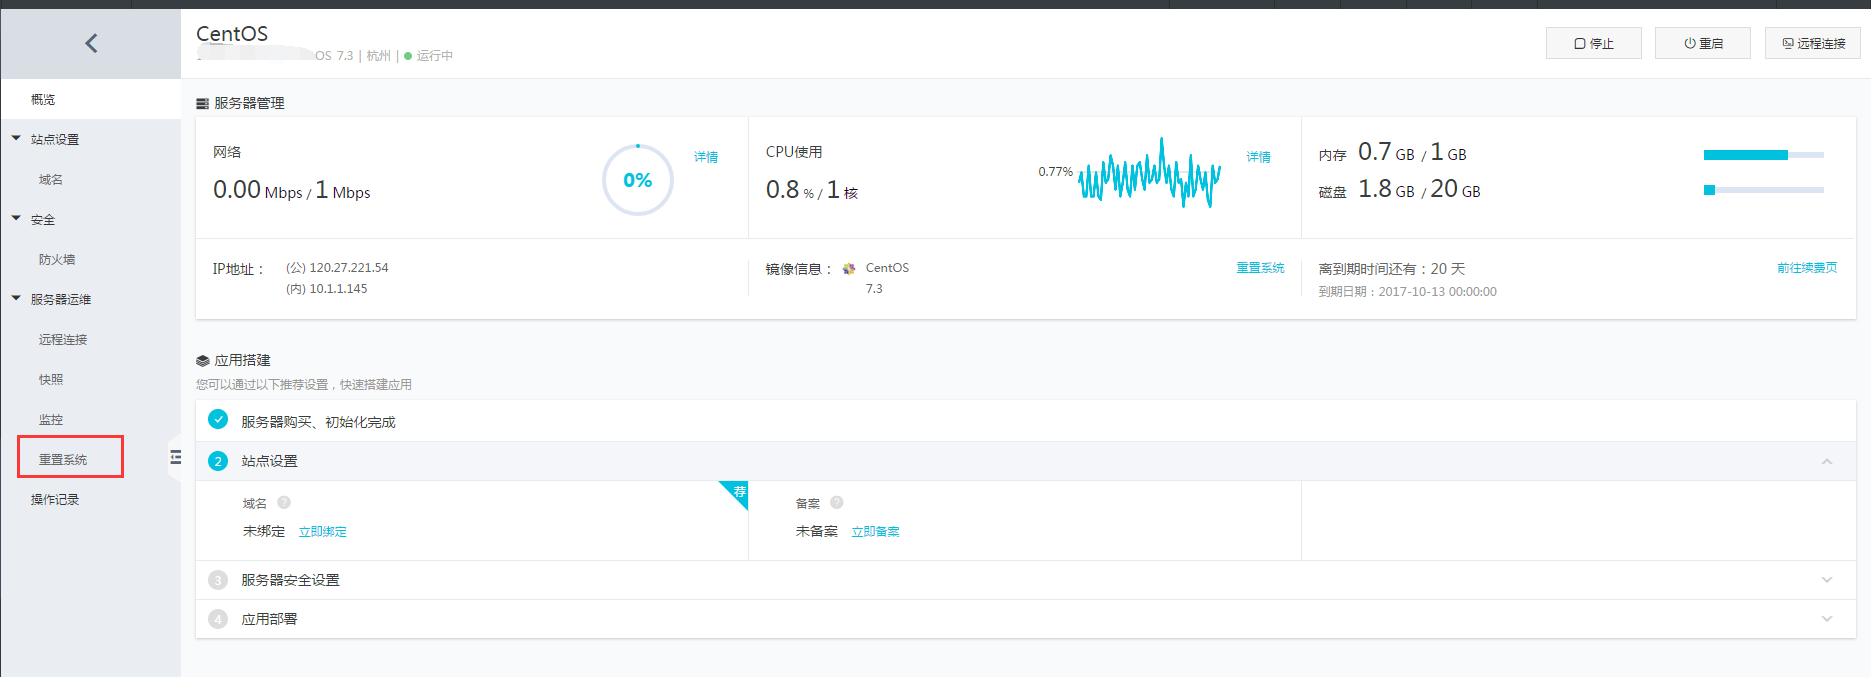Click the CentOS image logo icon
Screen dimensions: 1871x677
(849, 268)
